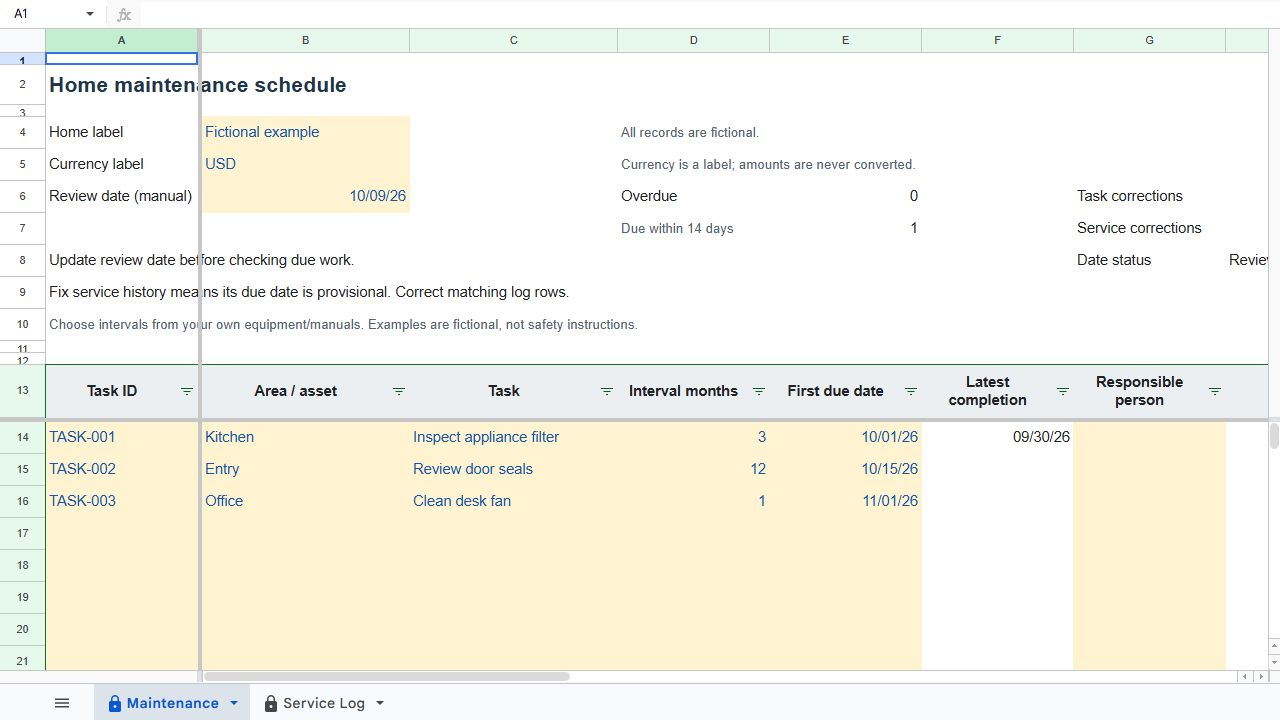Click the fx function icon
1280x720 pixels.
tap(124, 15)
